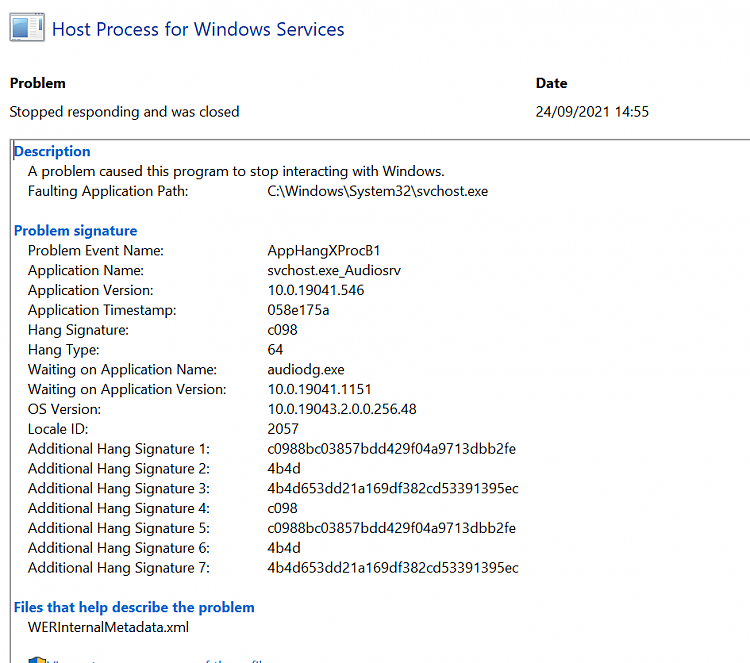Image resolution: width=750 pixels, height=663 pixels.
Task: Click the Additional Hang Signature 2 value 4b4d
Action: (x=284, y=469)
